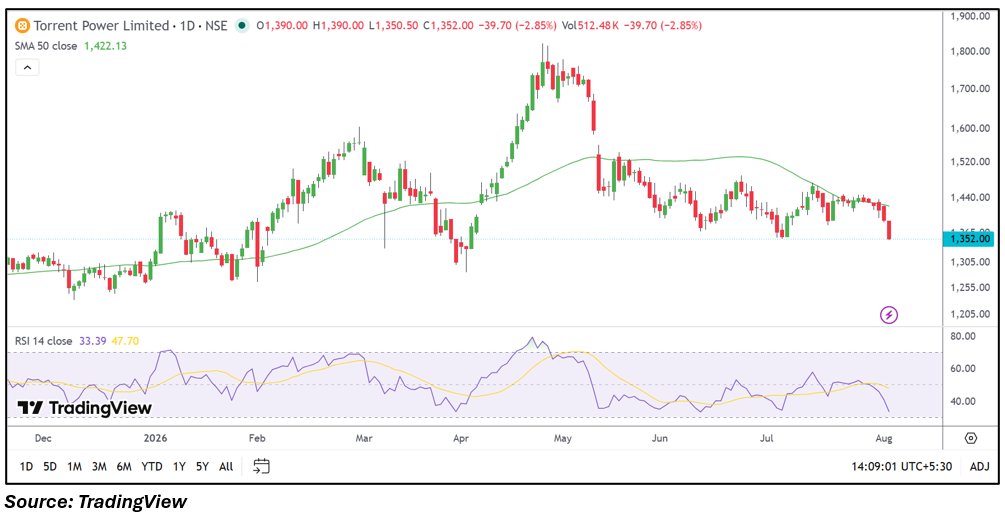This screenshot has width=1005, height=516.
Task: Click the Dec label on time axis
Action: (x=42, y=439)
